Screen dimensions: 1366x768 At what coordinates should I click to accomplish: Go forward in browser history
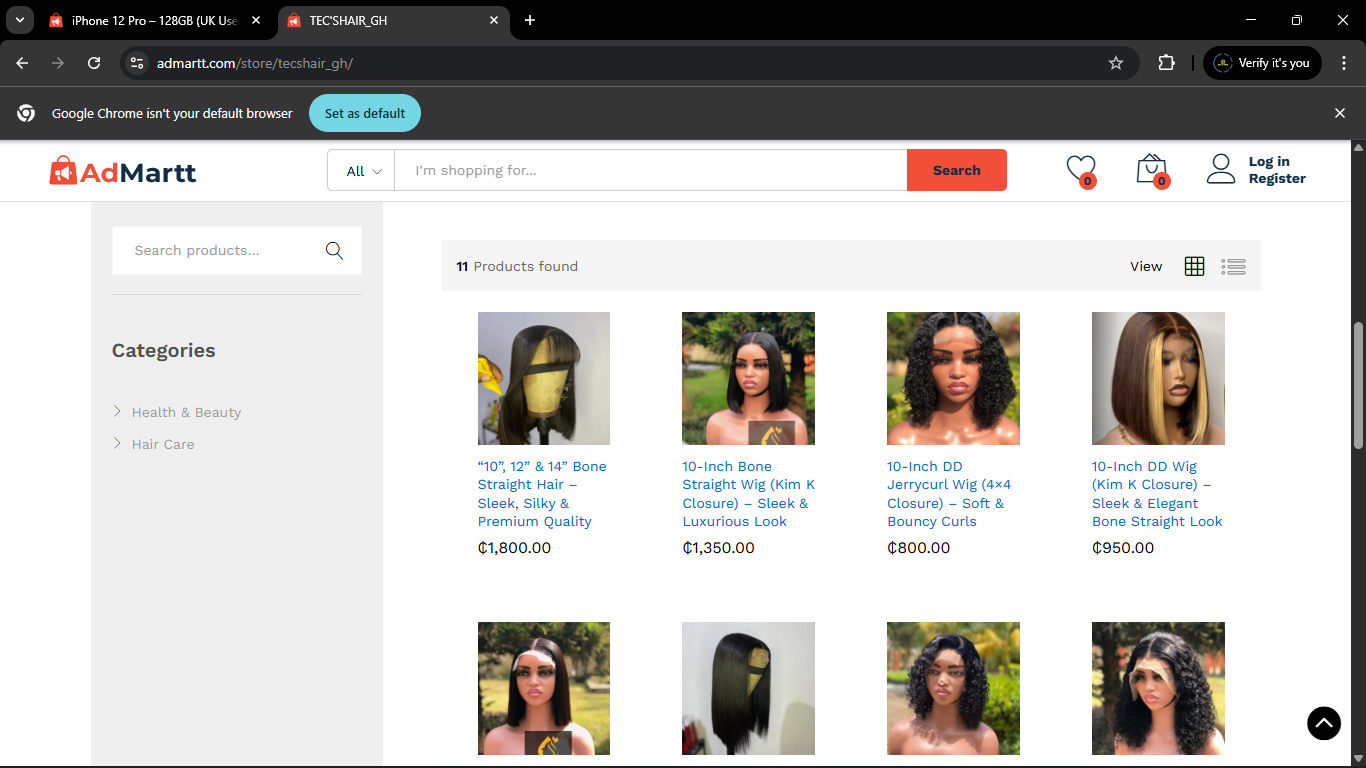pos(58,63)
